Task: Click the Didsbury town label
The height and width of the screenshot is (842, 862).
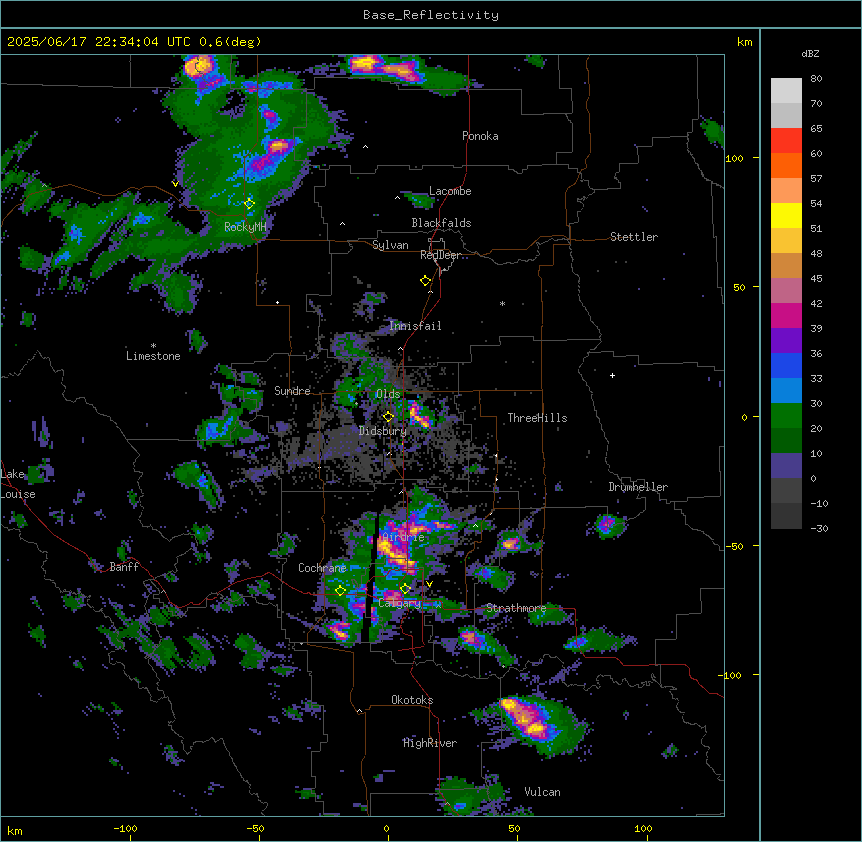Action: [383, 431]
